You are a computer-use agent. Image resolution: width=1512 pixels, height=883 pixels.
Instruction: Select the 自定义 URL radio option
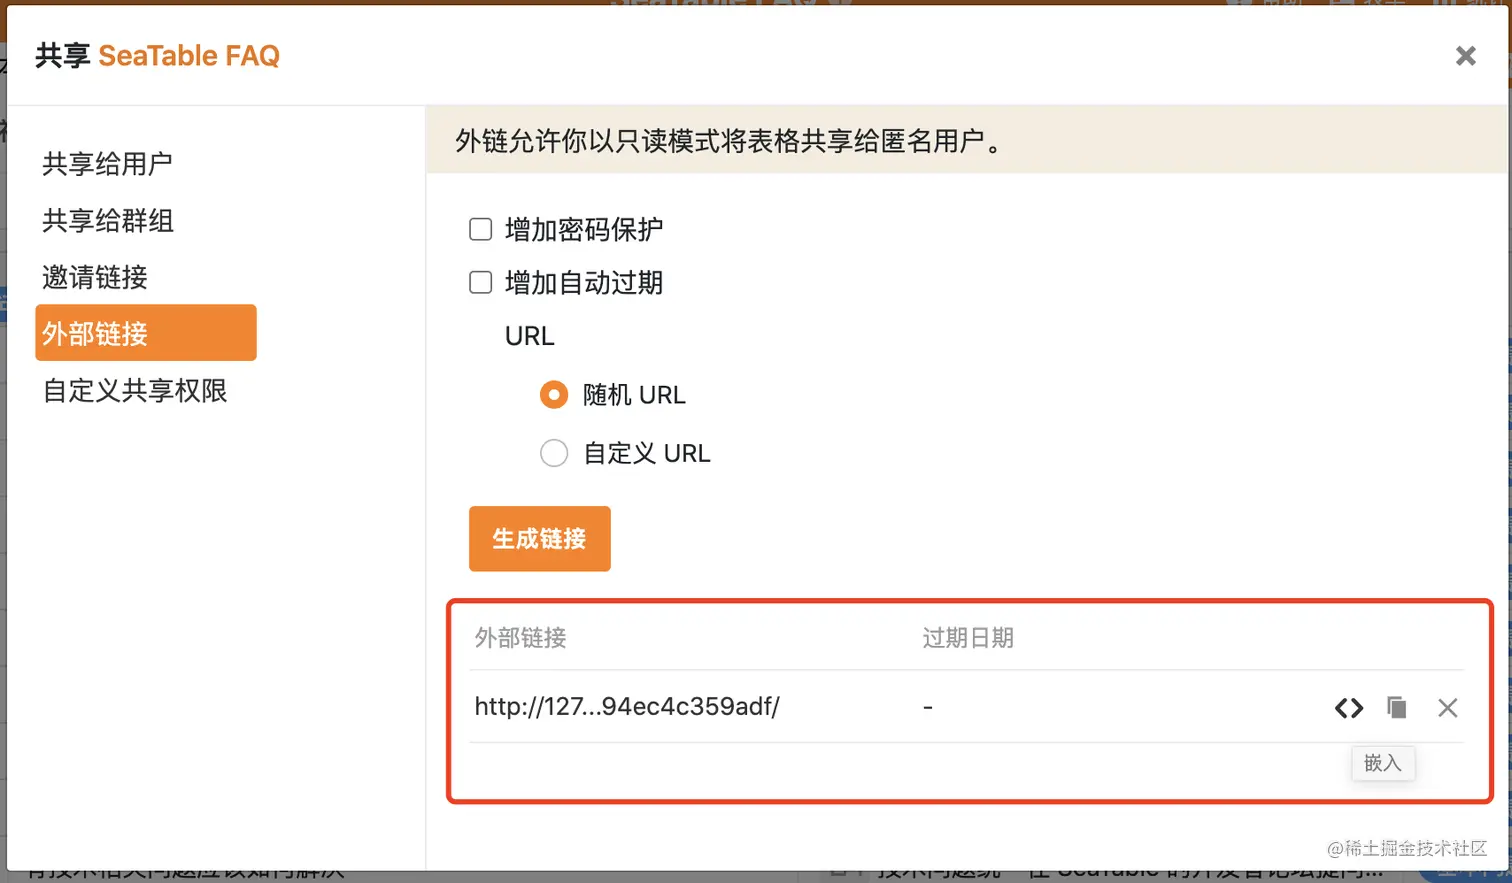[x=554, y=453]
